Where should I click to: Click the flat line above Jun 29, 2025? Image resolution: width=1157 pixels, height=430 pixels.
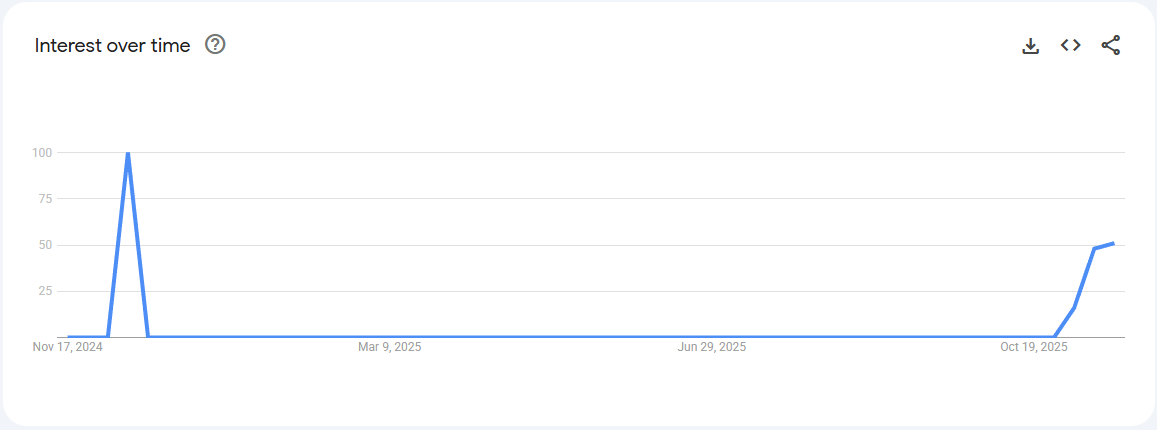click(x=712, y=337)
